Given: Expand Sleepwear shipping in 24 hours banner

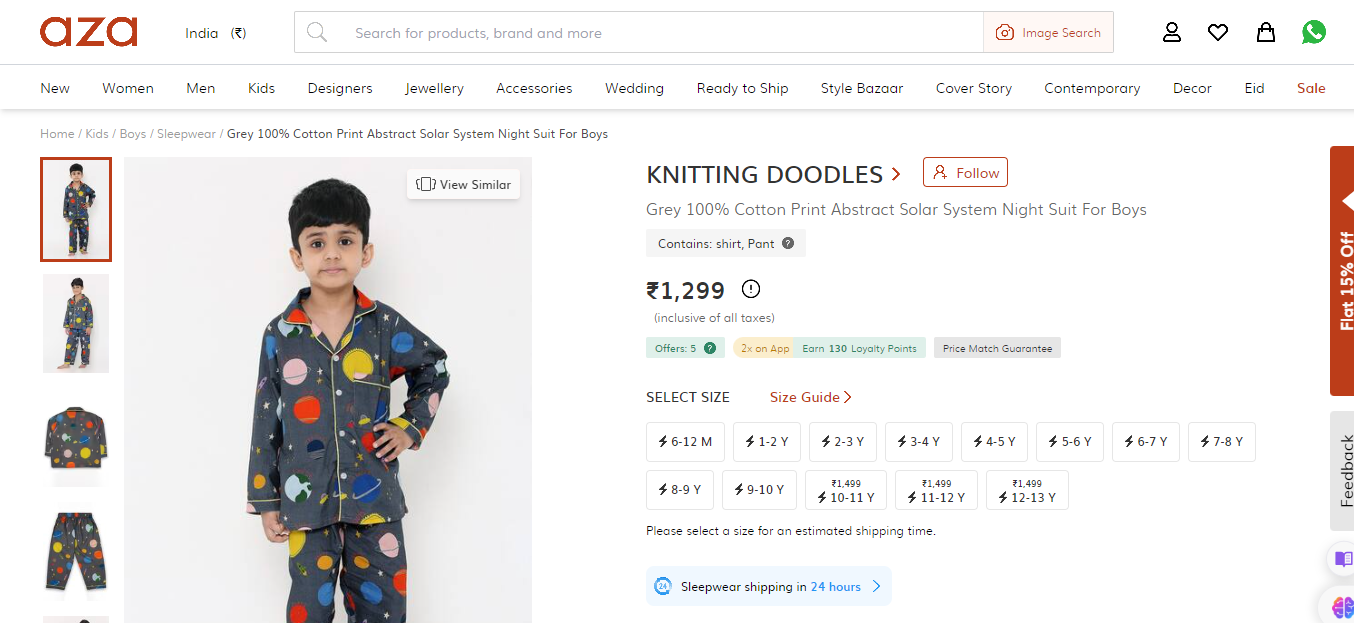Looking at the screenshot, I should (x=768, y=586).
